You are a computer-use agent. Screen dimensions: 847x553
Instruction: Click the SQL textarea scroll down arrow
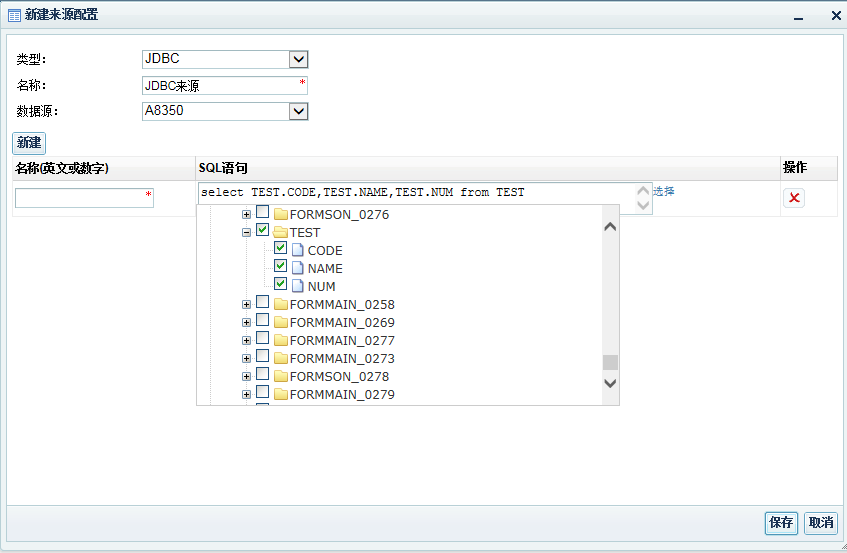pyautogui.click(x=643, y=205)
